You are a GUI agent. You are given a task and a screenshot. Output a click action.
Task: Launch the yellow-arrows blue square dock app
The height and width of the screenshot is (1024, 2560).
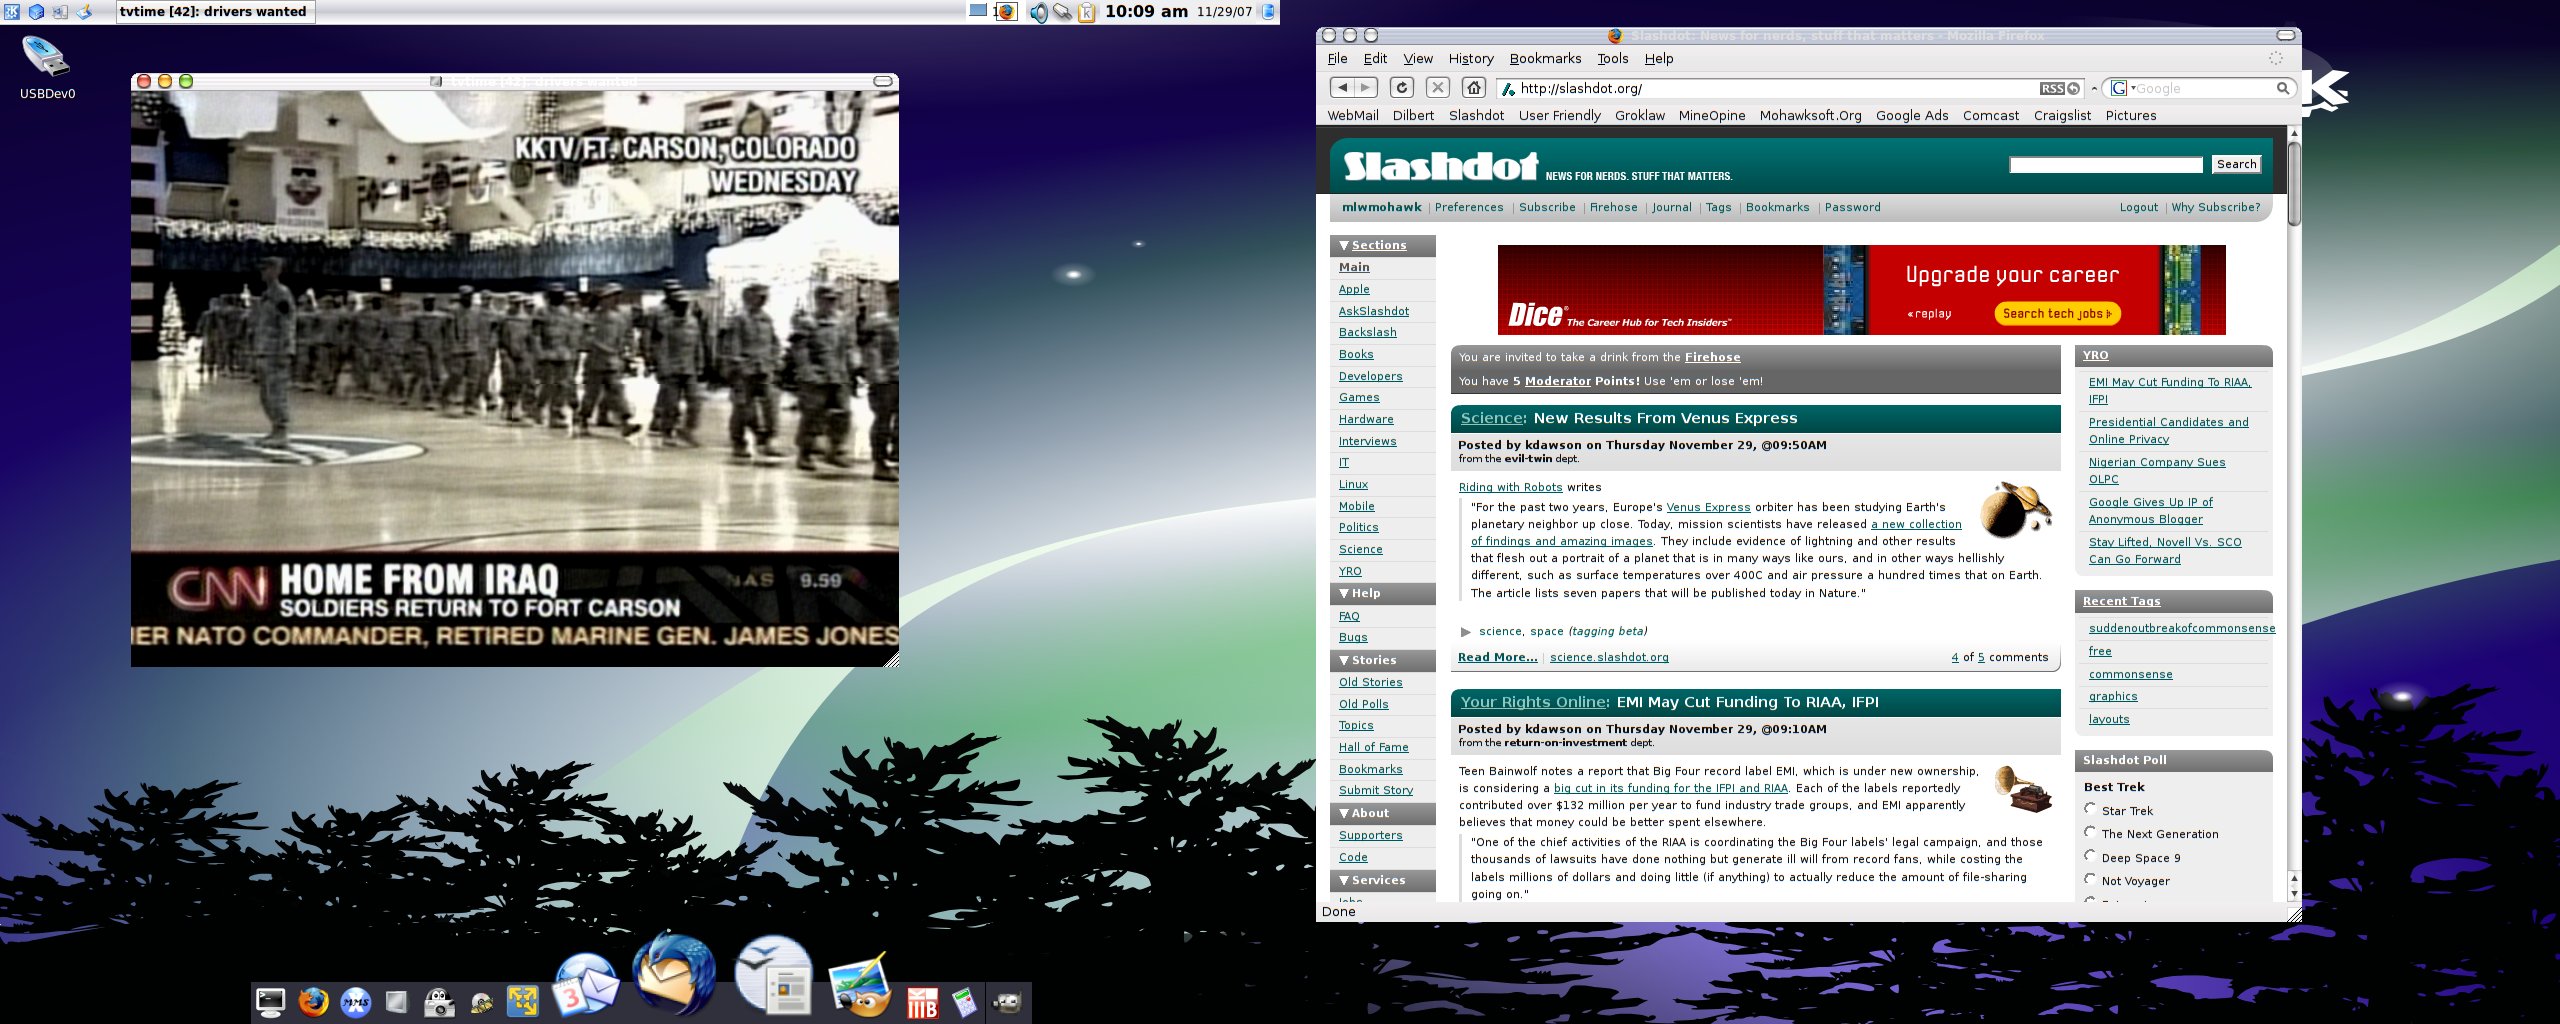523,1001
